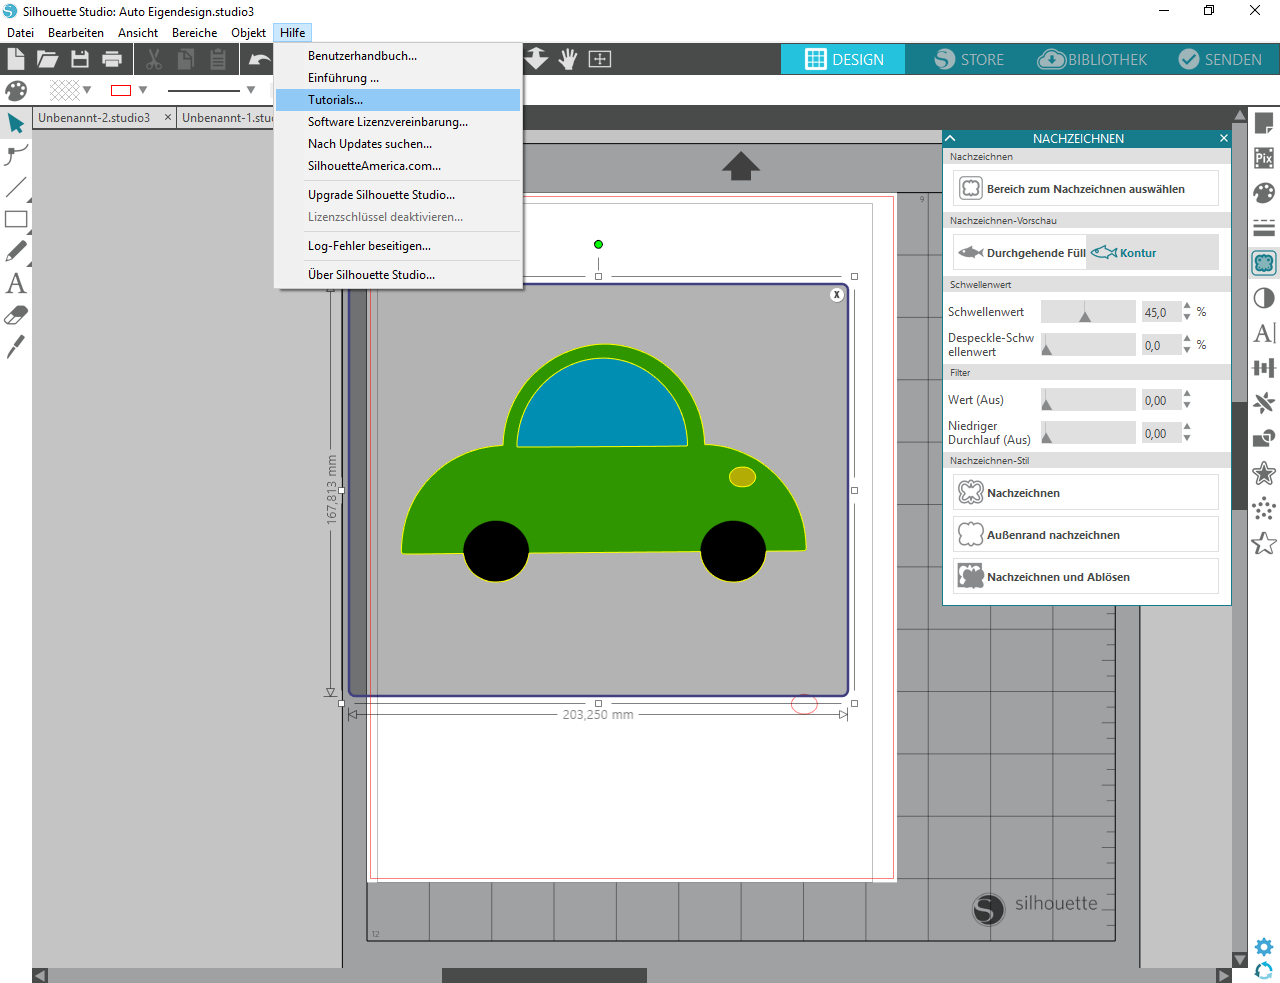
Task: Select the Eraser tool in left toolbar
Action: pyautogui.click(x=16, y=316)
